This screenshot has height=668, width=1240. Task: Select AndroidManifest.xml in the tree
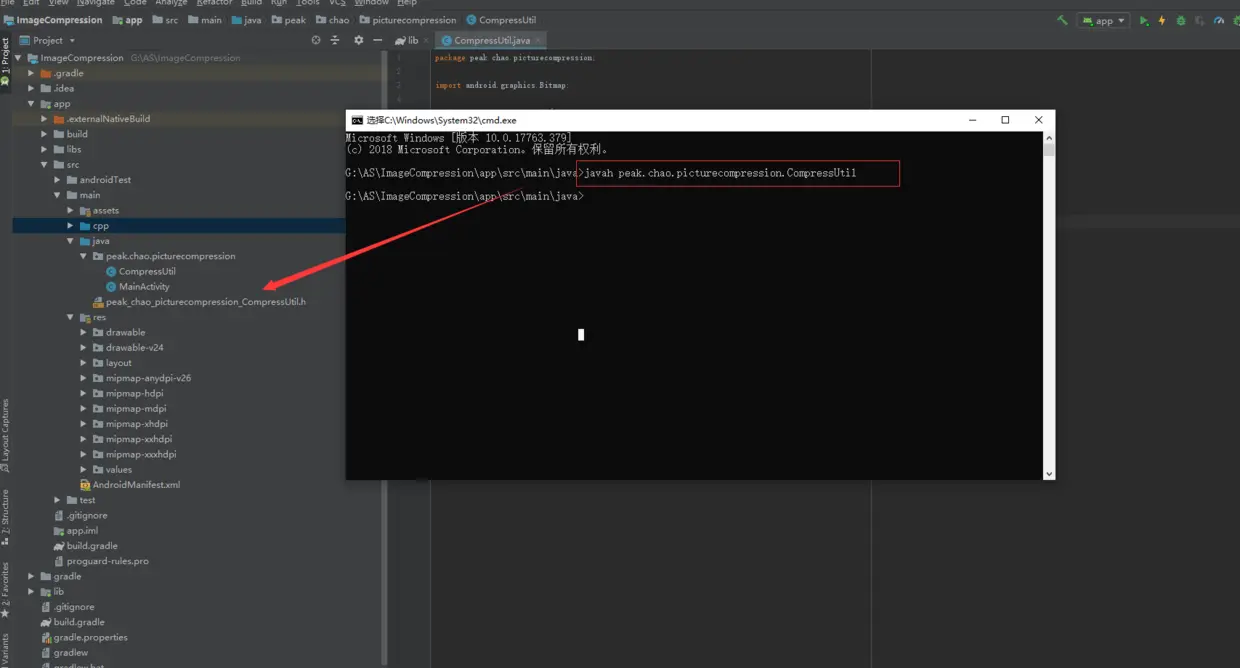[x=130, y=485]
